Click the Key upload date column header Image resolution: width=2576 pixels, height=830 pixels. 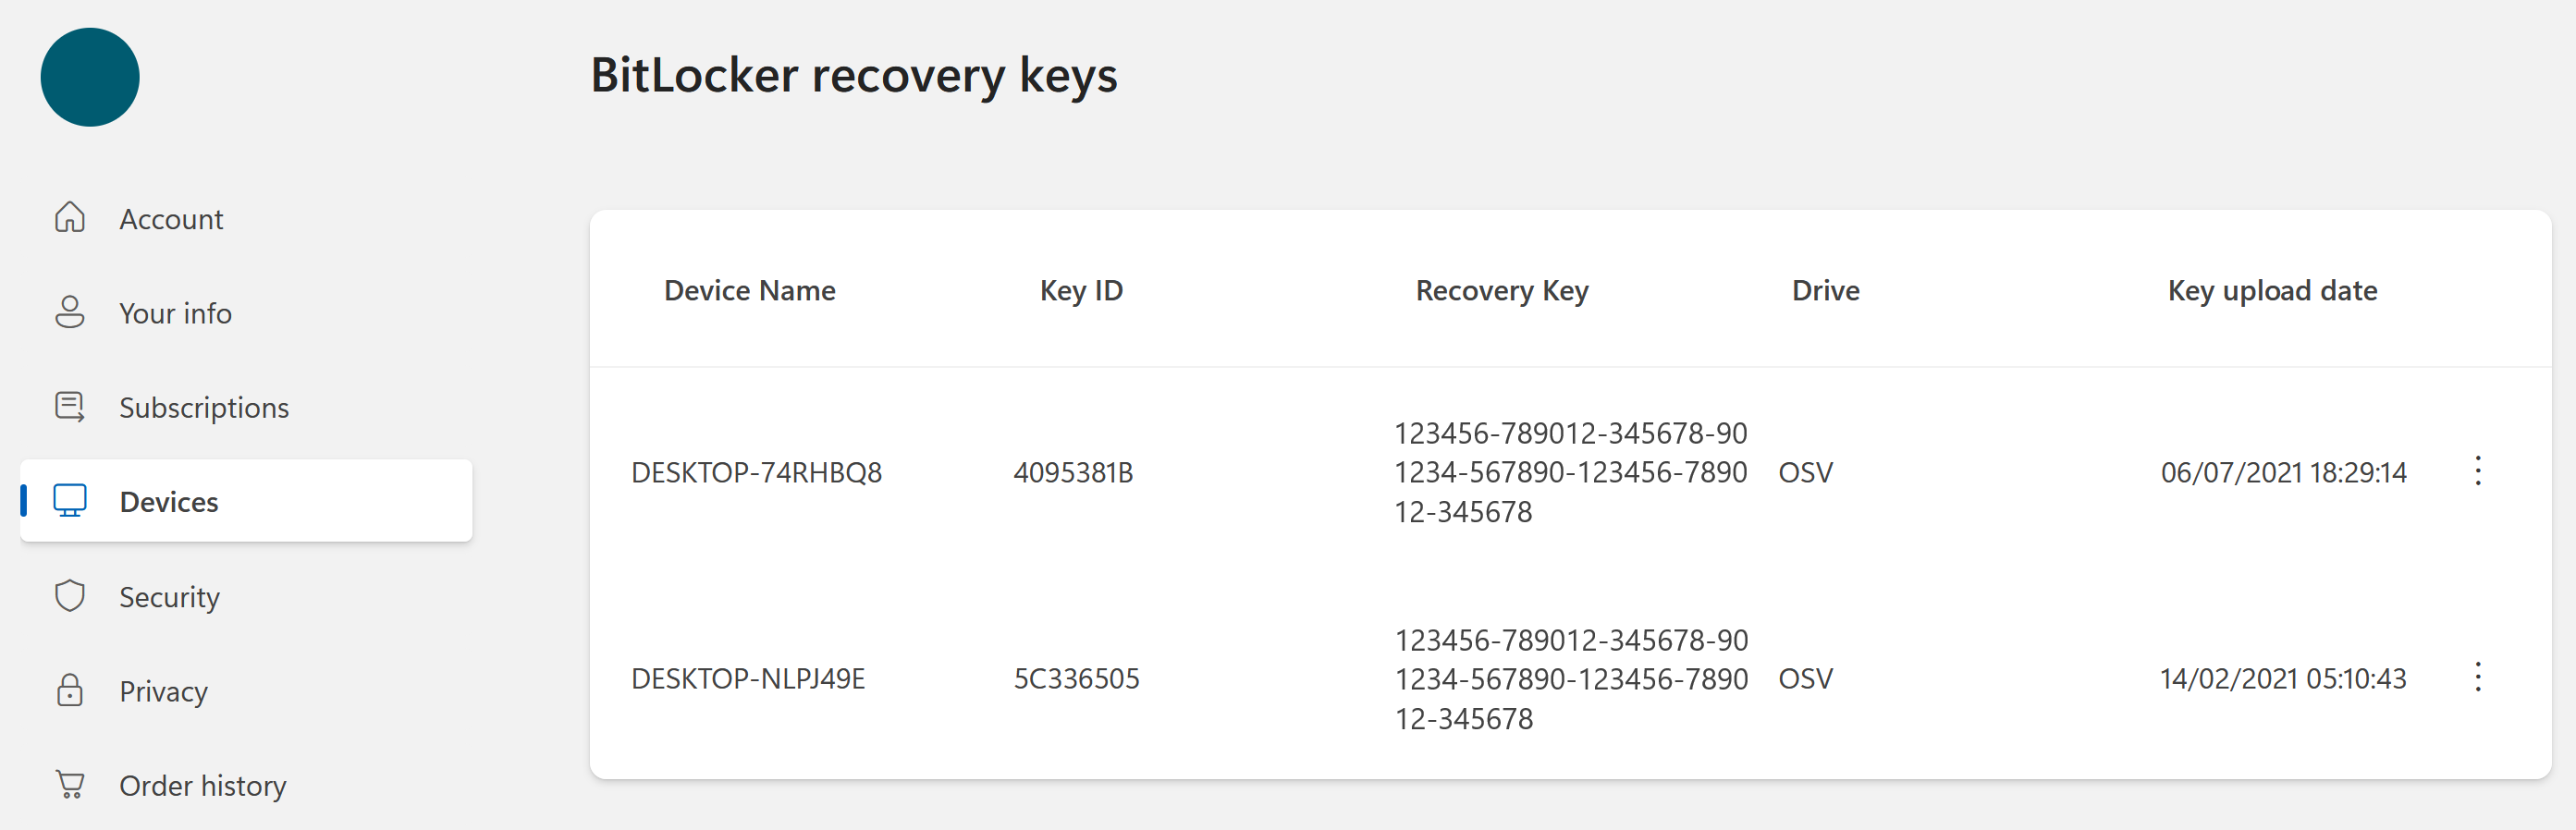[x=2272, y=290]
